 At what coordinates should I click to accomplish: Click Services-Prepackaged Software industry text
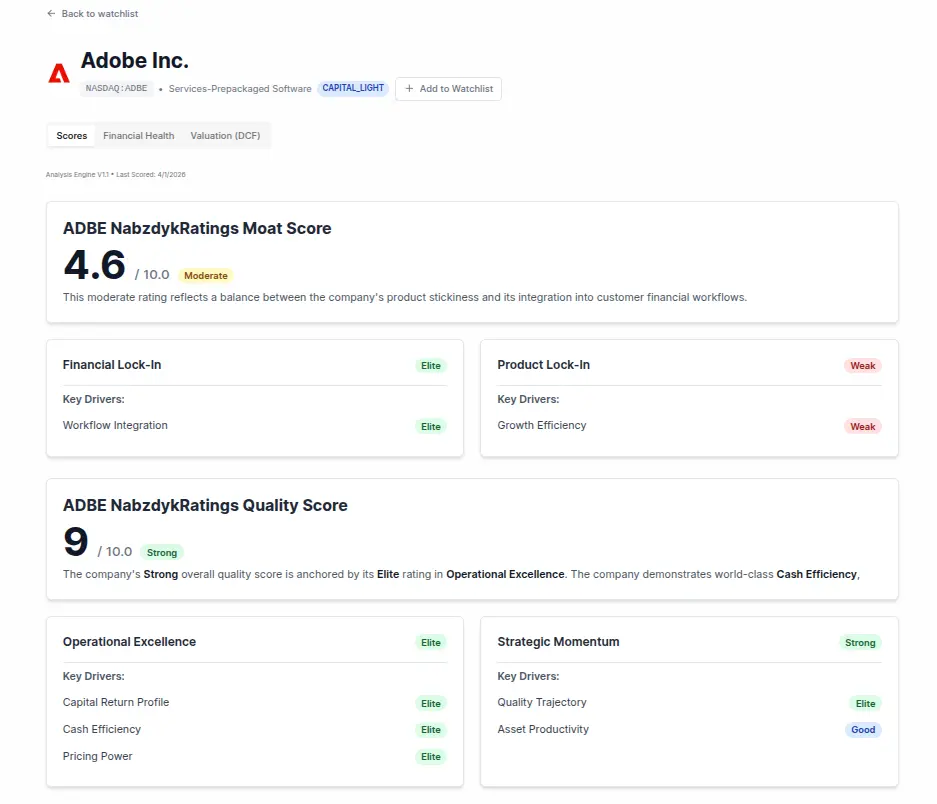[240, 88]
